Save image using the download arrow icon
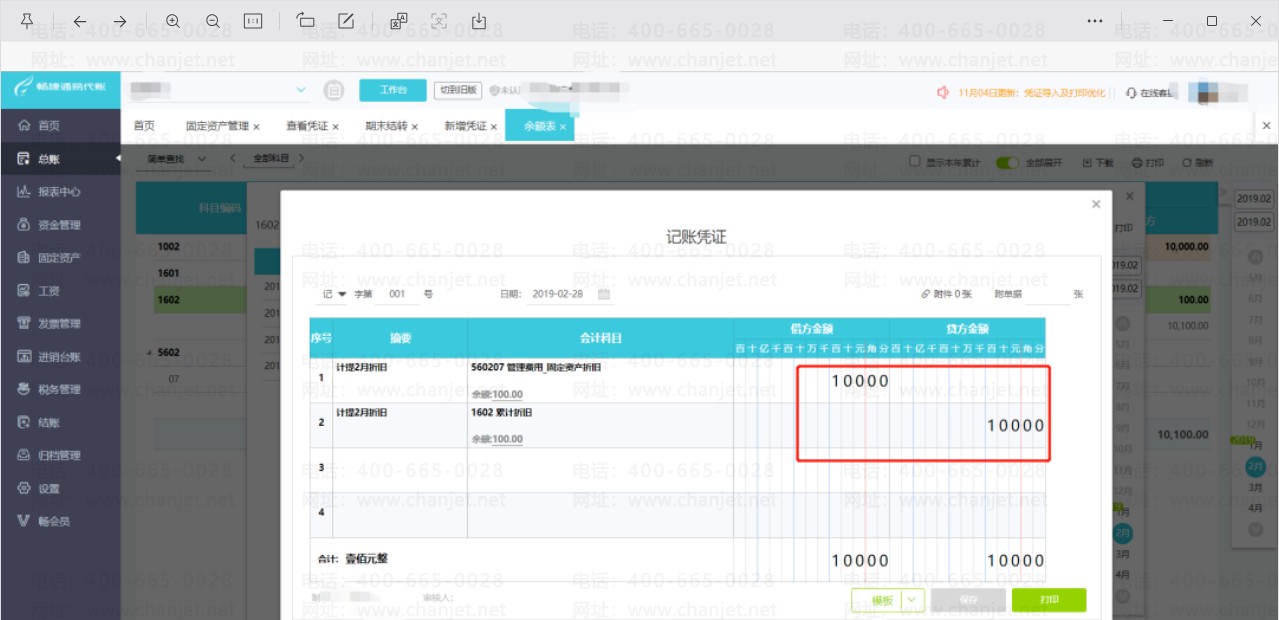This screenshot has height=620, width=1279. click(x=479, y=21)
